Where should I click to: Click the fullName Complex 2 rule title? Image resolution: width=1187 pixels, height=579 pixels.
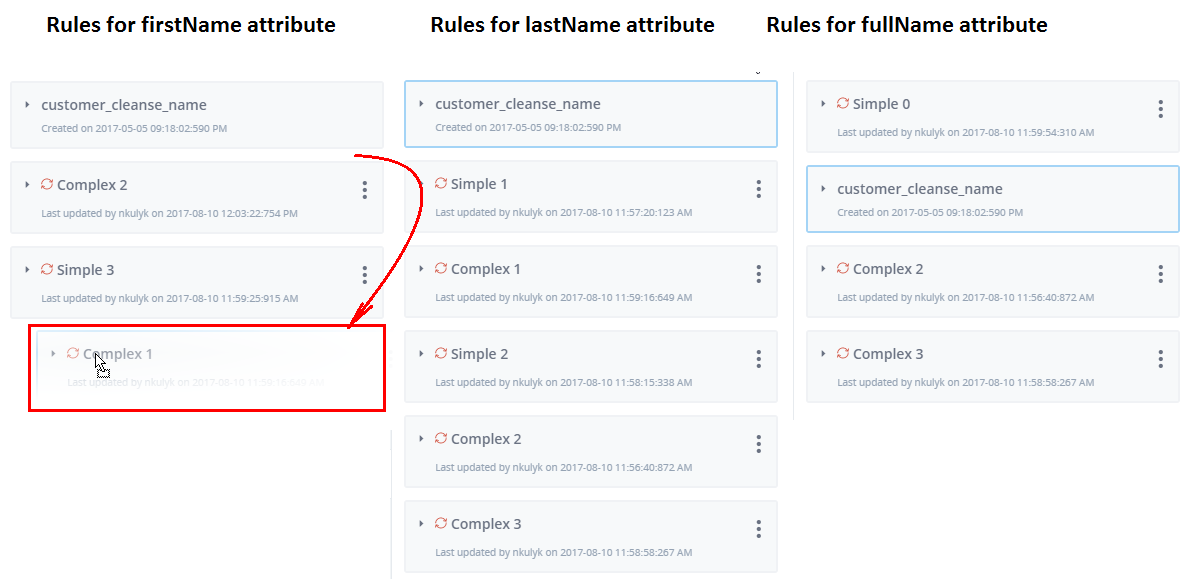point(888,269)
